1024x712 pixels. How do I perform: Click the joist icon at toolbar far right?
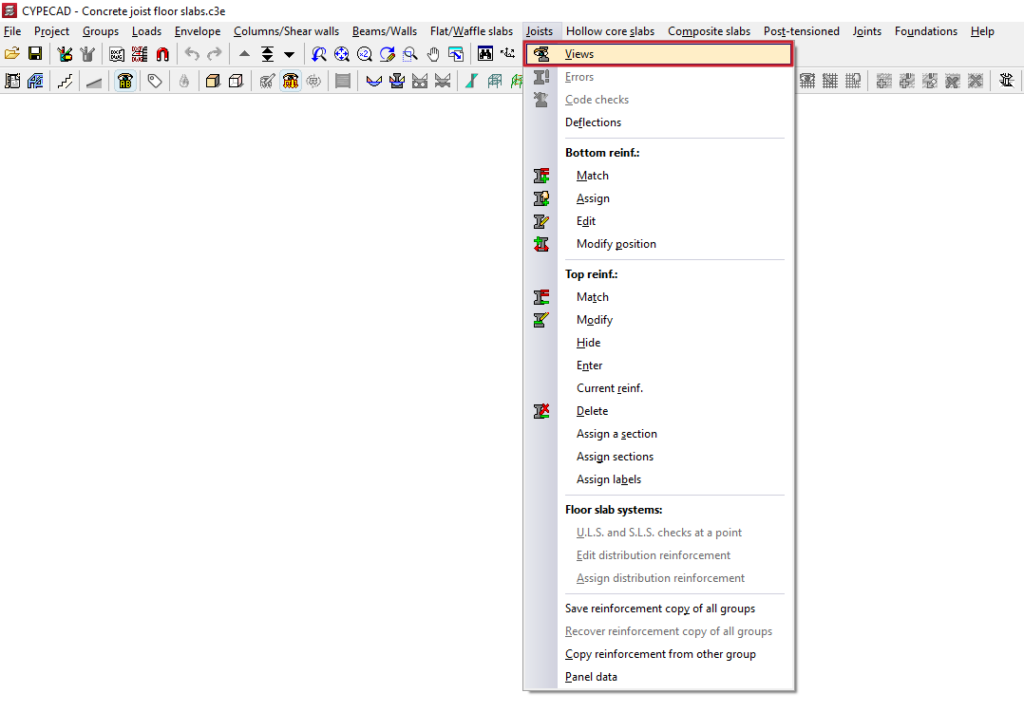coord(1006,81)
